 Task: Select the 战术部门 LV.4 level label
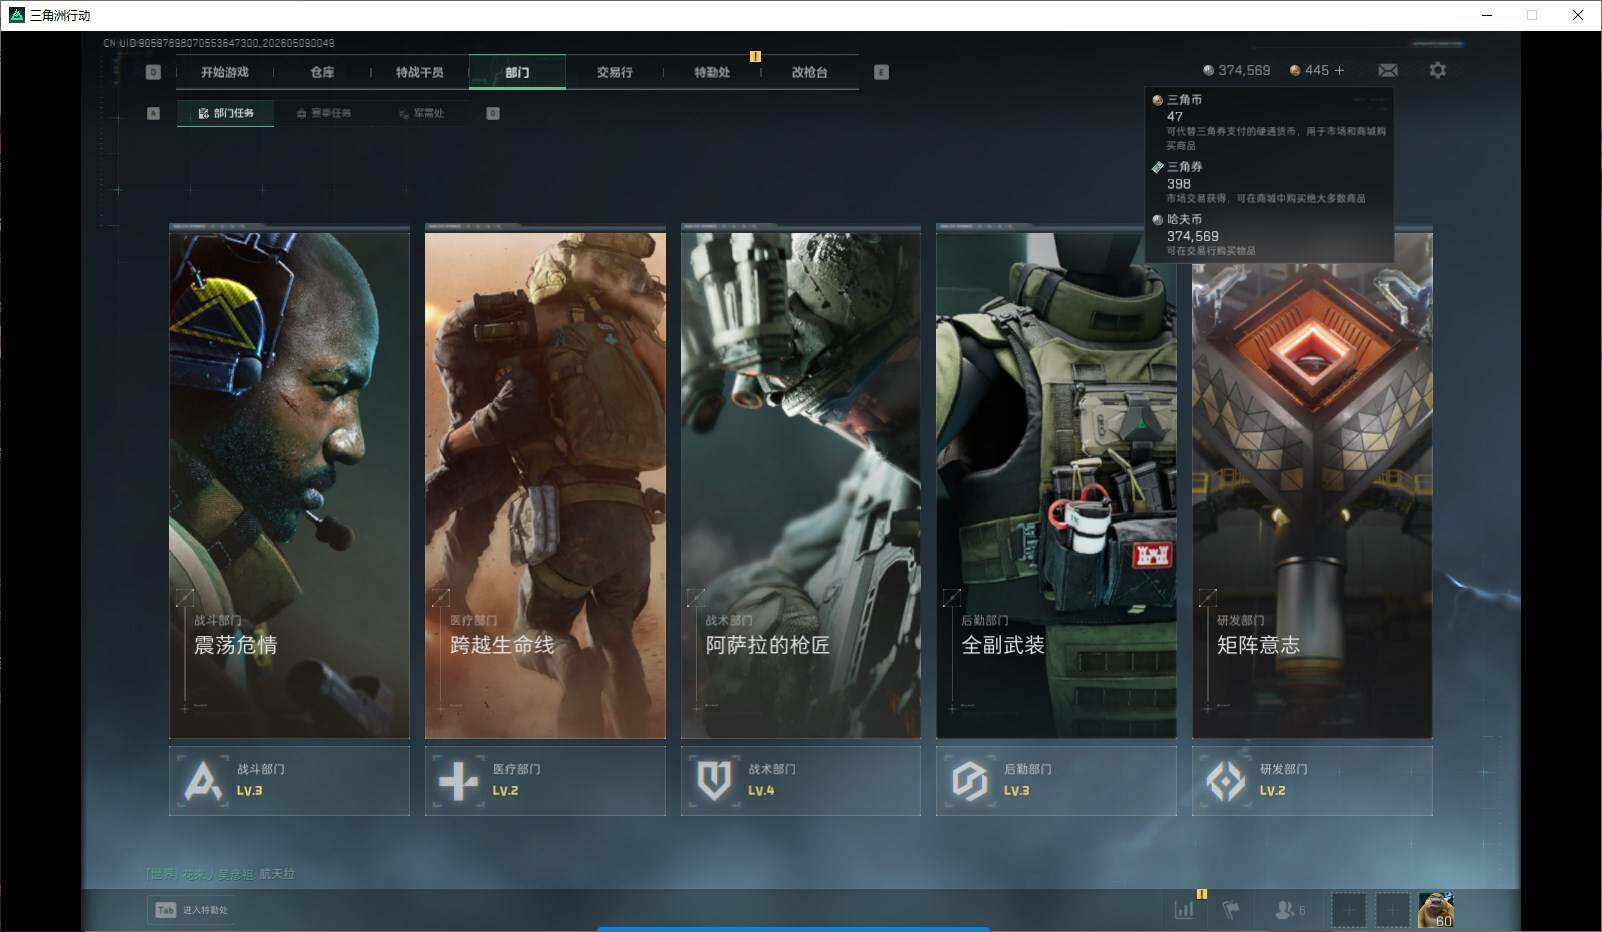tap(761, 791)
